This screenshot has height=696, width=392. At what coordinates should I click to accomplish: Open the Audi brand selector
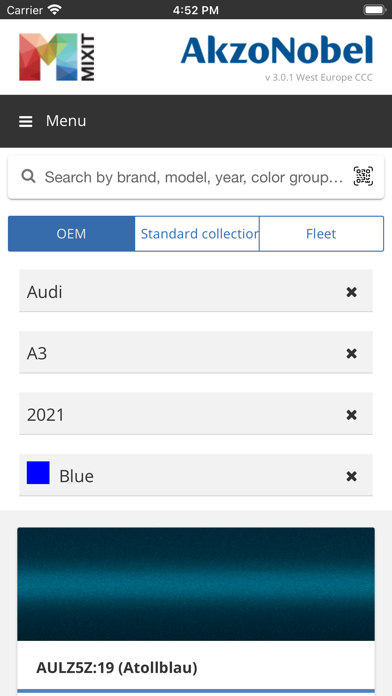(x=196, y=291)
